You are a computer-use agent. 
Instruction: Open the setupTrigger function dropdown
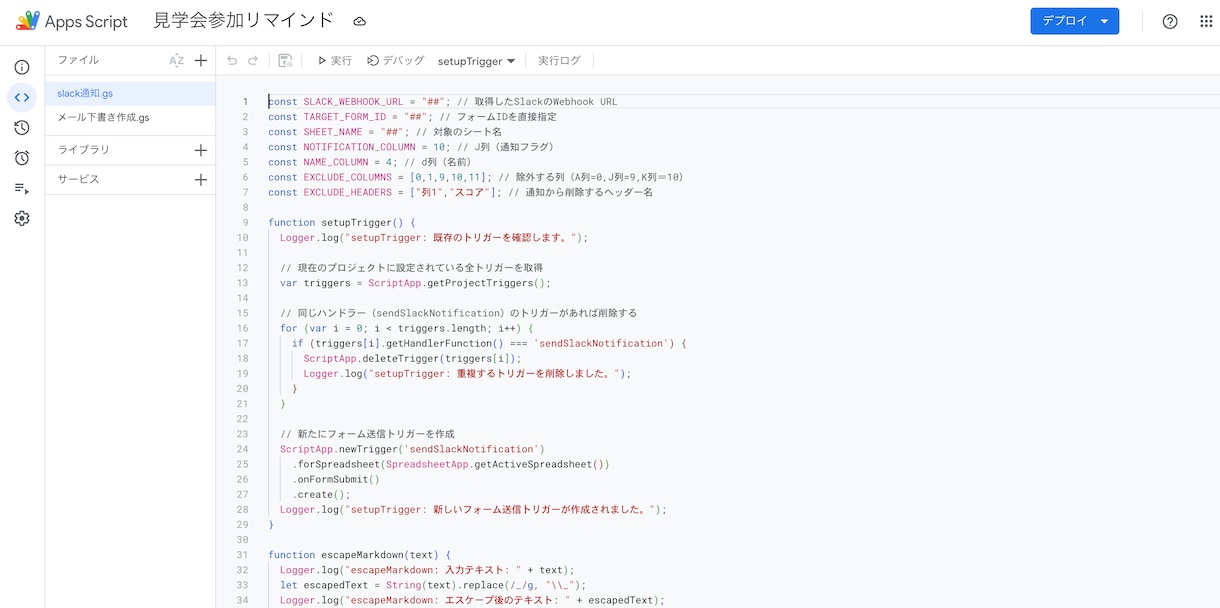point(477,61)
